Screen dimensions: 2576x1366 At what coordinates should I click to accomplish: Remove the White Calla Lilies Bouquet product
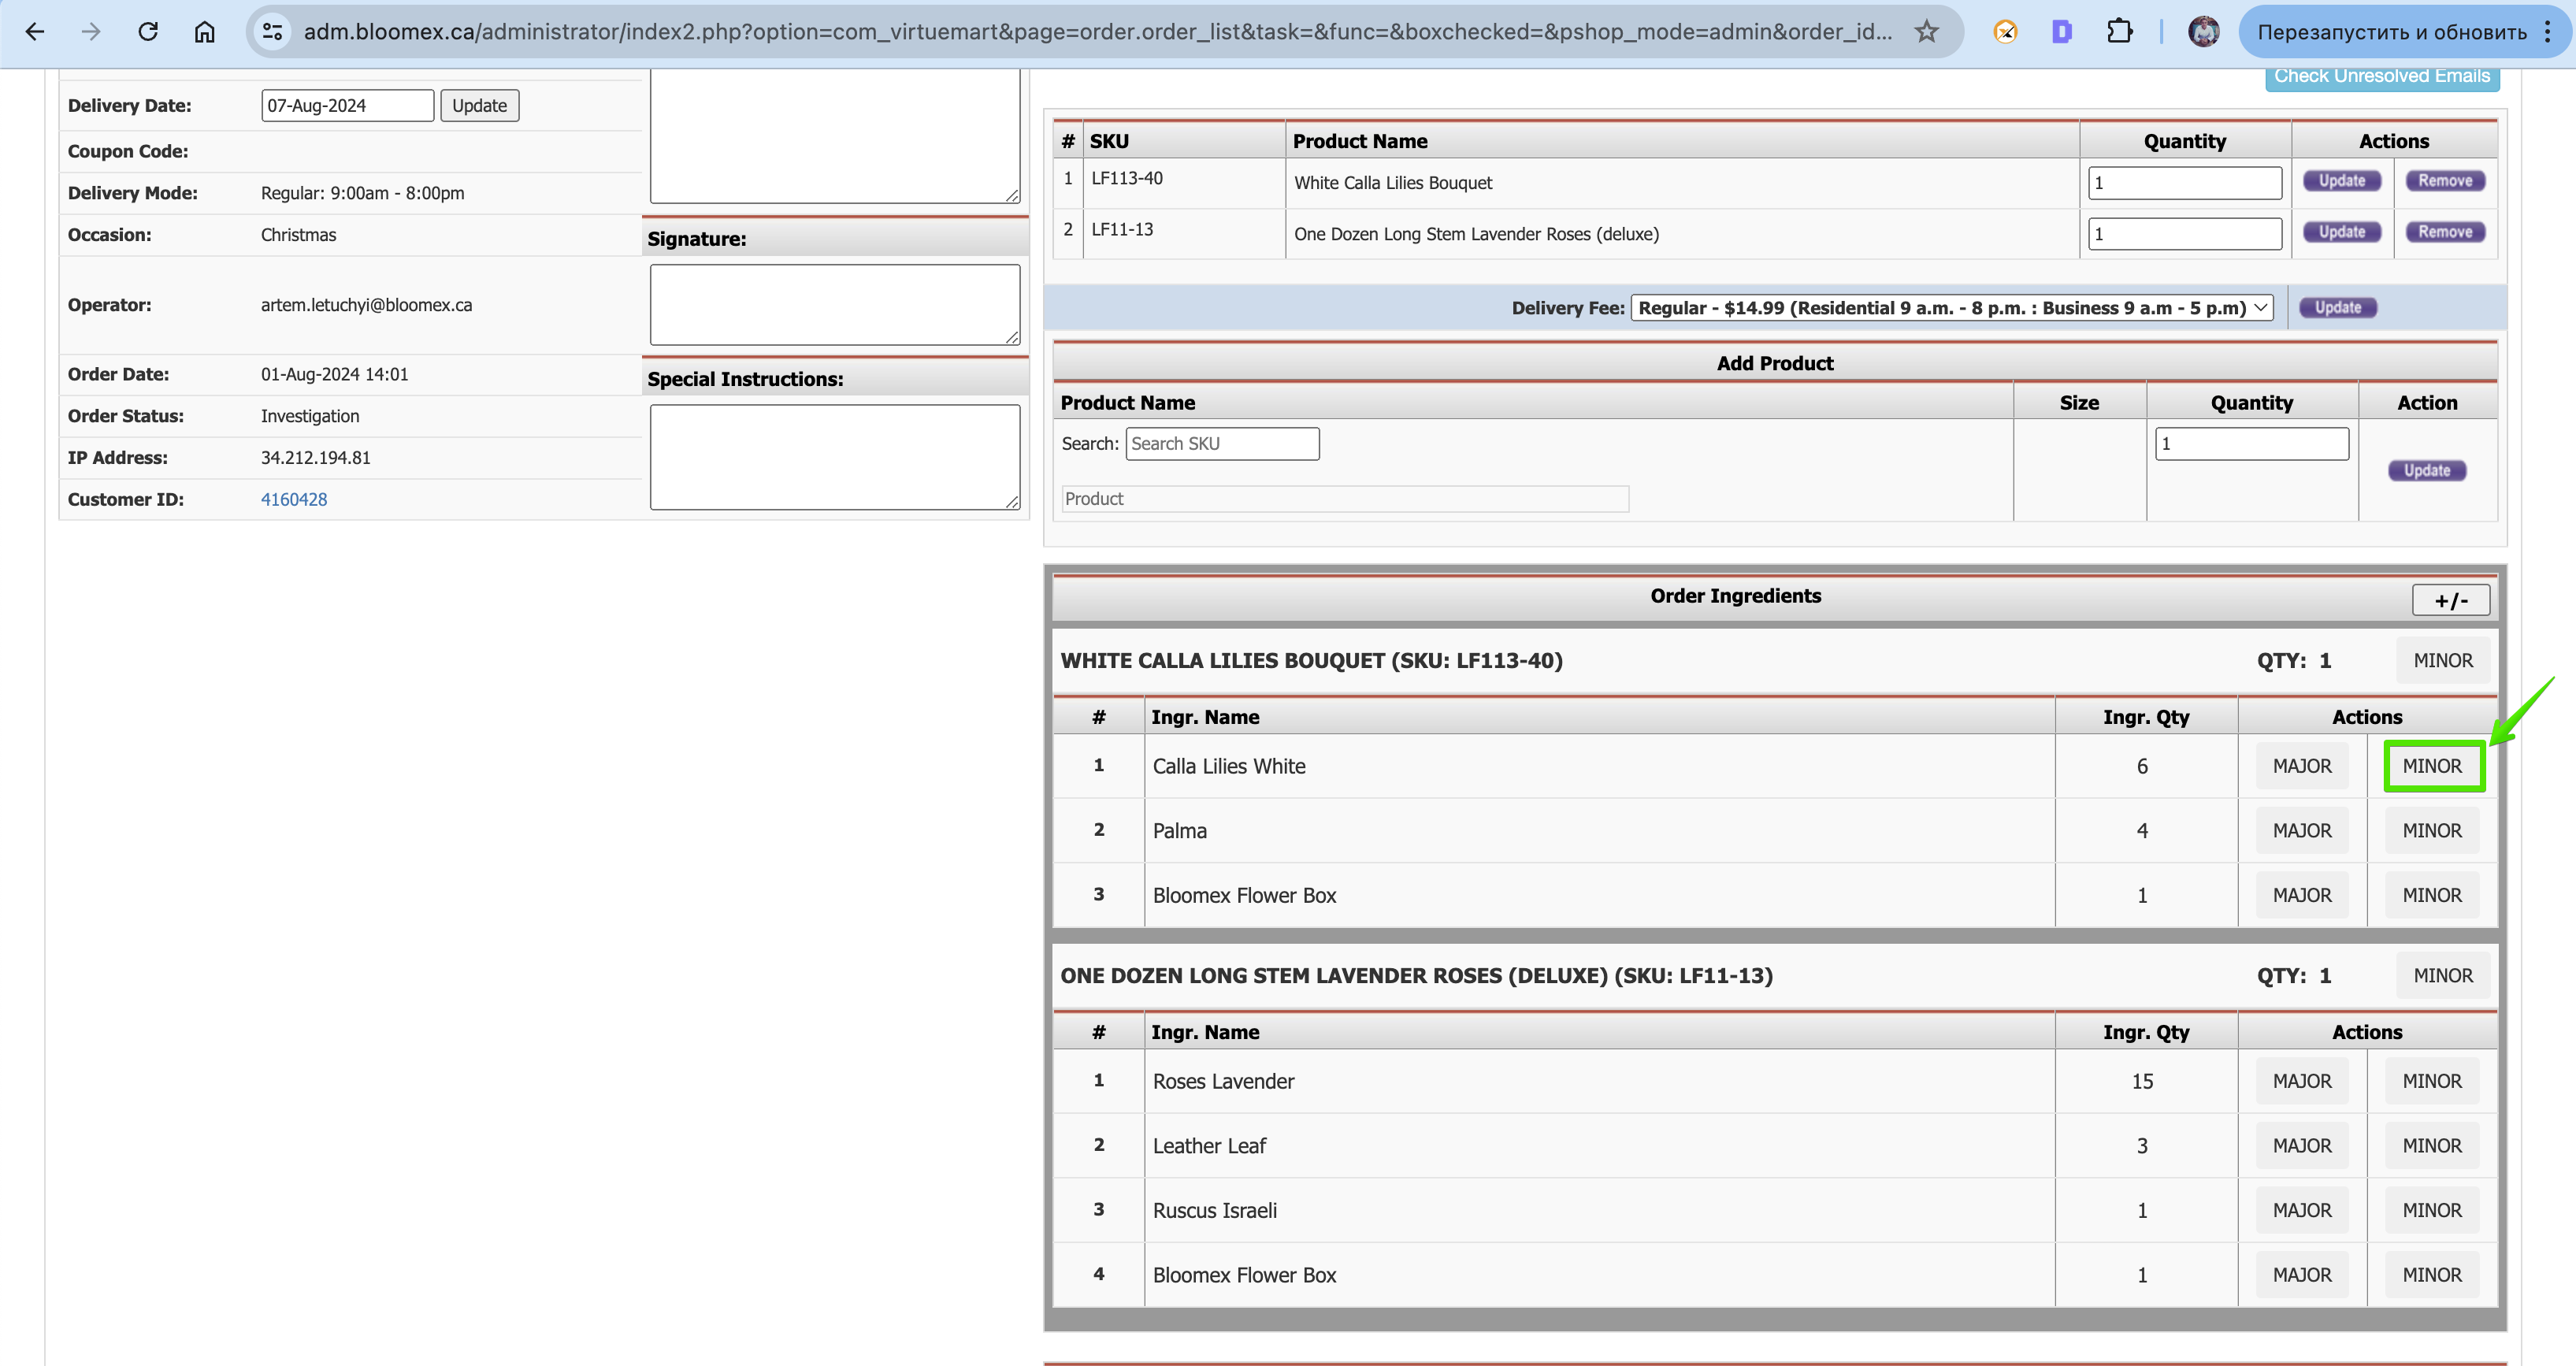[2445, 181]
